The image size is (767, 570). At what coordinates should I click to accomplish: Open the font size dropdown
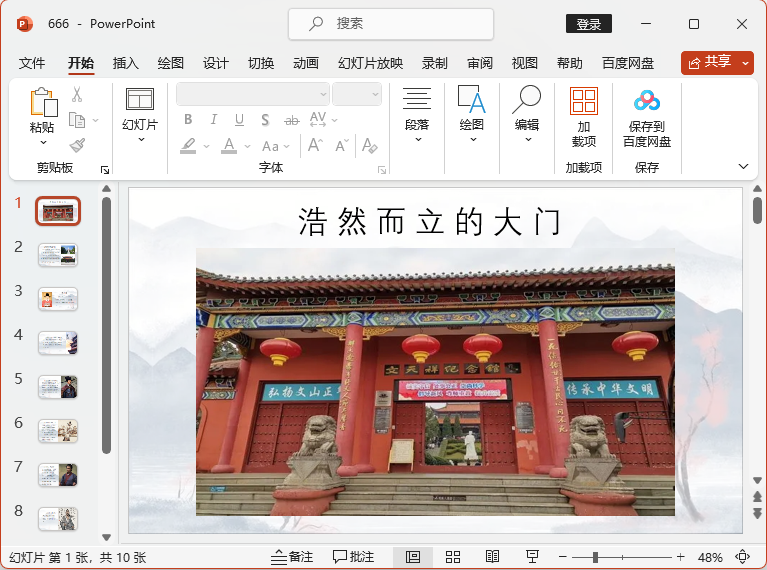click(x=375, y=94)
